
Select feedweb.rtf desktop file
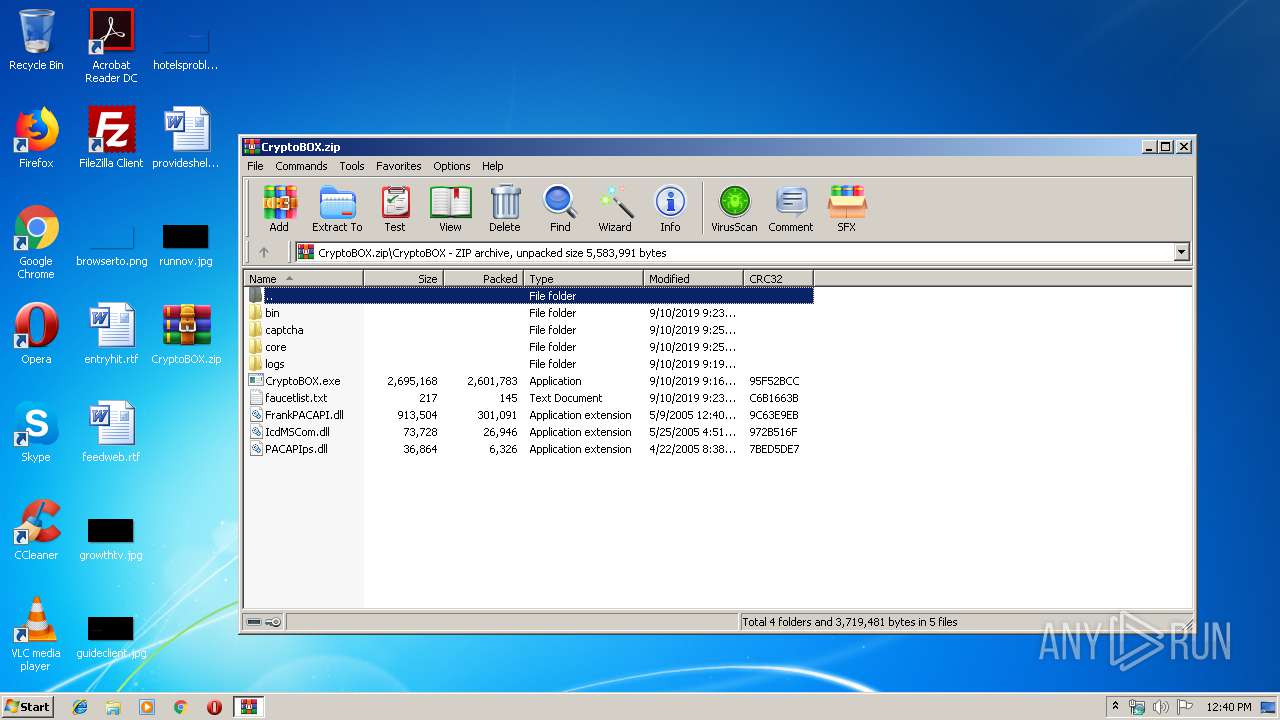click(x=111, y=432)
